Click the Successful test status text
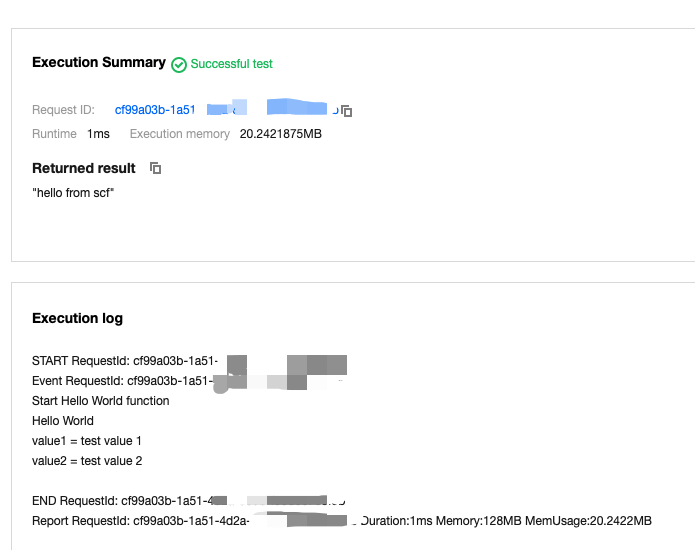This screenshot has width=695, height=550. (x=232, y=64)
